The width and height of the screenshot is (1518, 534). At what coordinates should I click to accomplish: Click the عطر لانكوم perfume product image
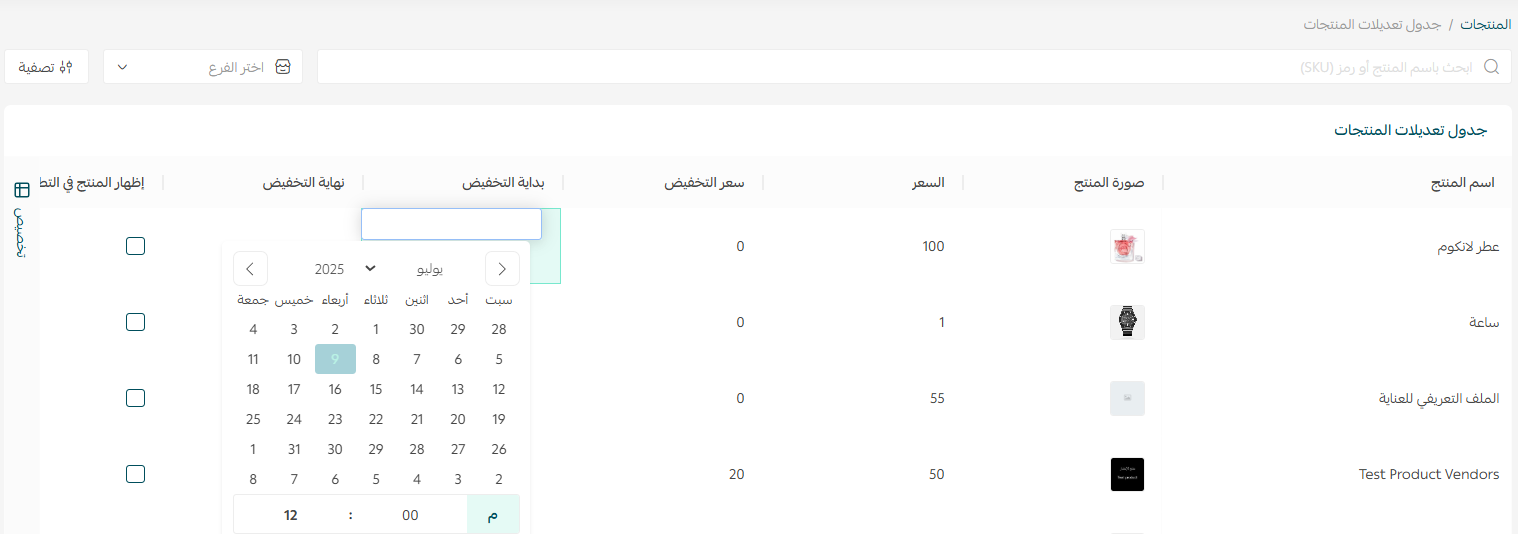pyautogui.click(x=1127, y=247)
